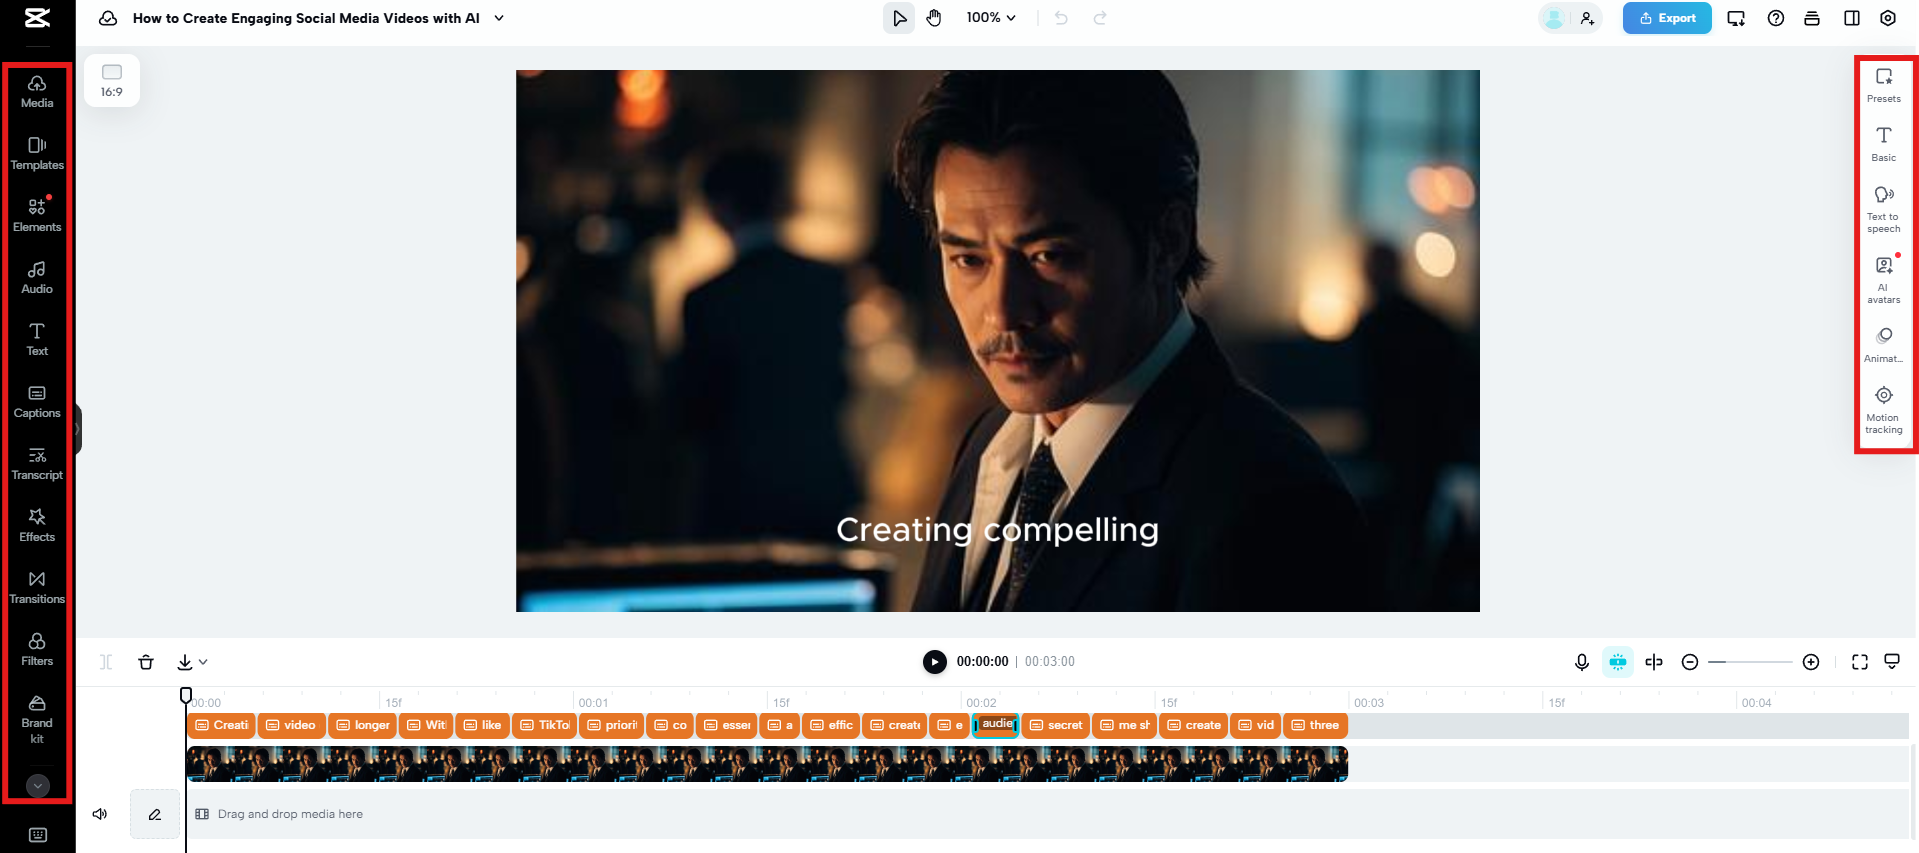Click the Export button
The image size is (1919, 853).
[1667, 18]
